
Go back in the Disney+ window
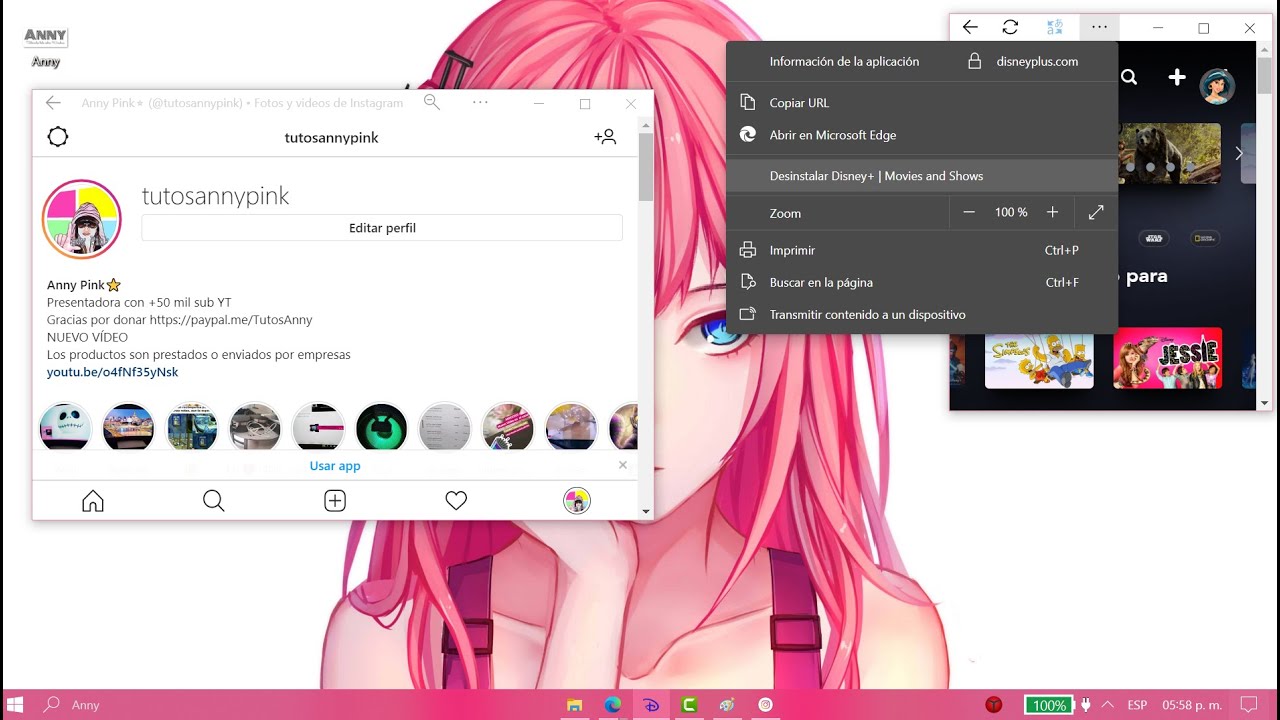coord(969,28)
